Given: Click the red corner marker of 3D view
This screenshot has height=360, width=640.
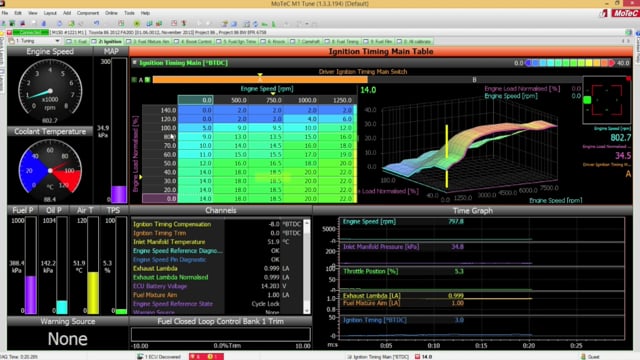Looking at the screenshot, I should pyautogui.click(x=629, y=78).
